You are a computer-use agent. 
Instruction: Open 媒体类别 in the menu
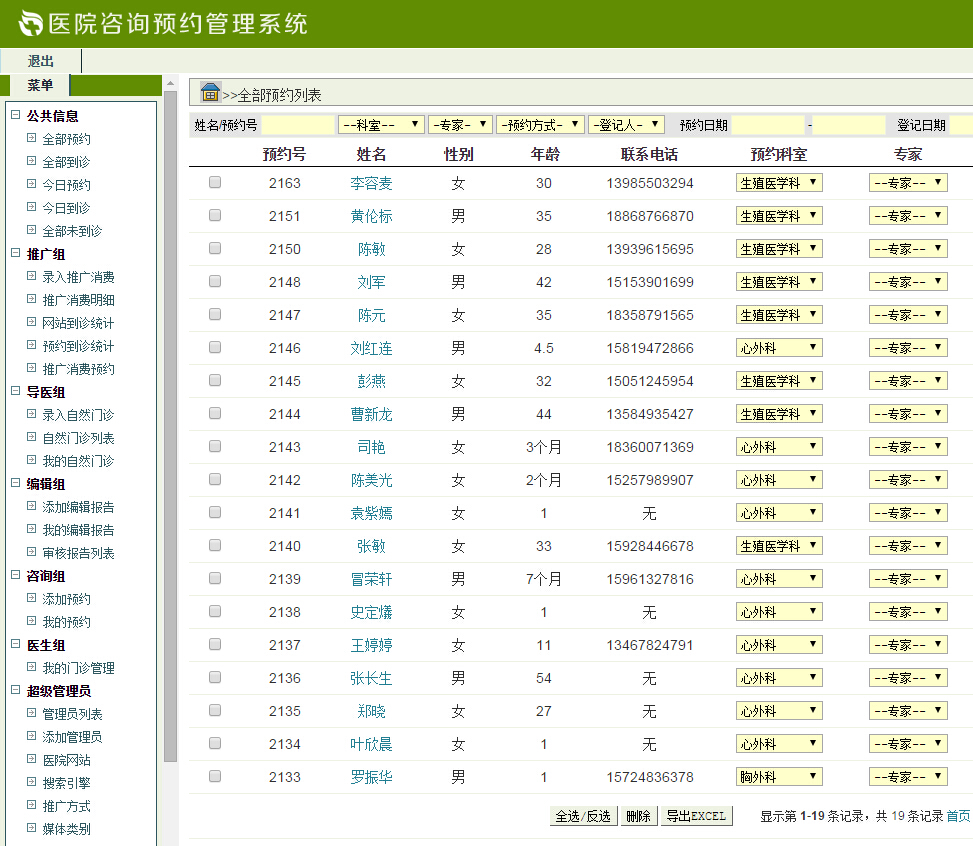pos(66,829)
